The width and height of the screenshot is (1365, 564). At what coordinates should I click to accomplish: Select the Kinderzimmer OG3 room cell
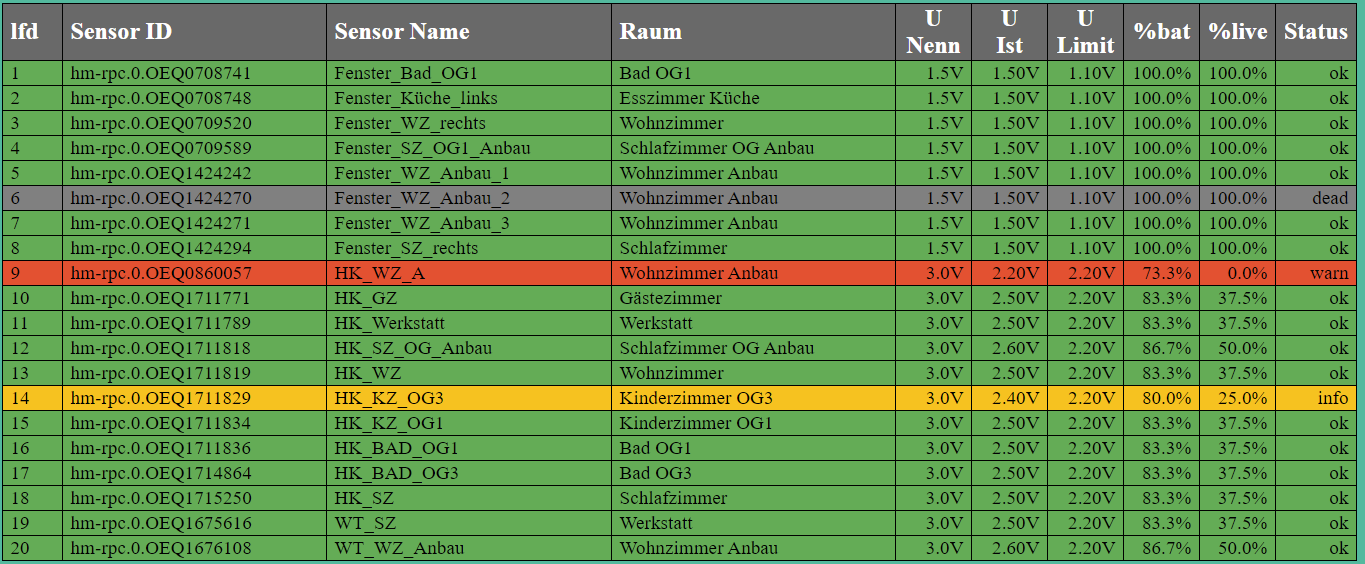click(753, 398)
